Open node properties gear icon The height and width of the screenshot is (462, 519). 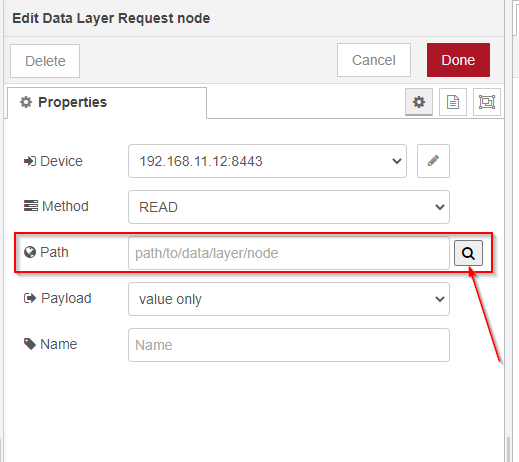(x=419, y=102)
